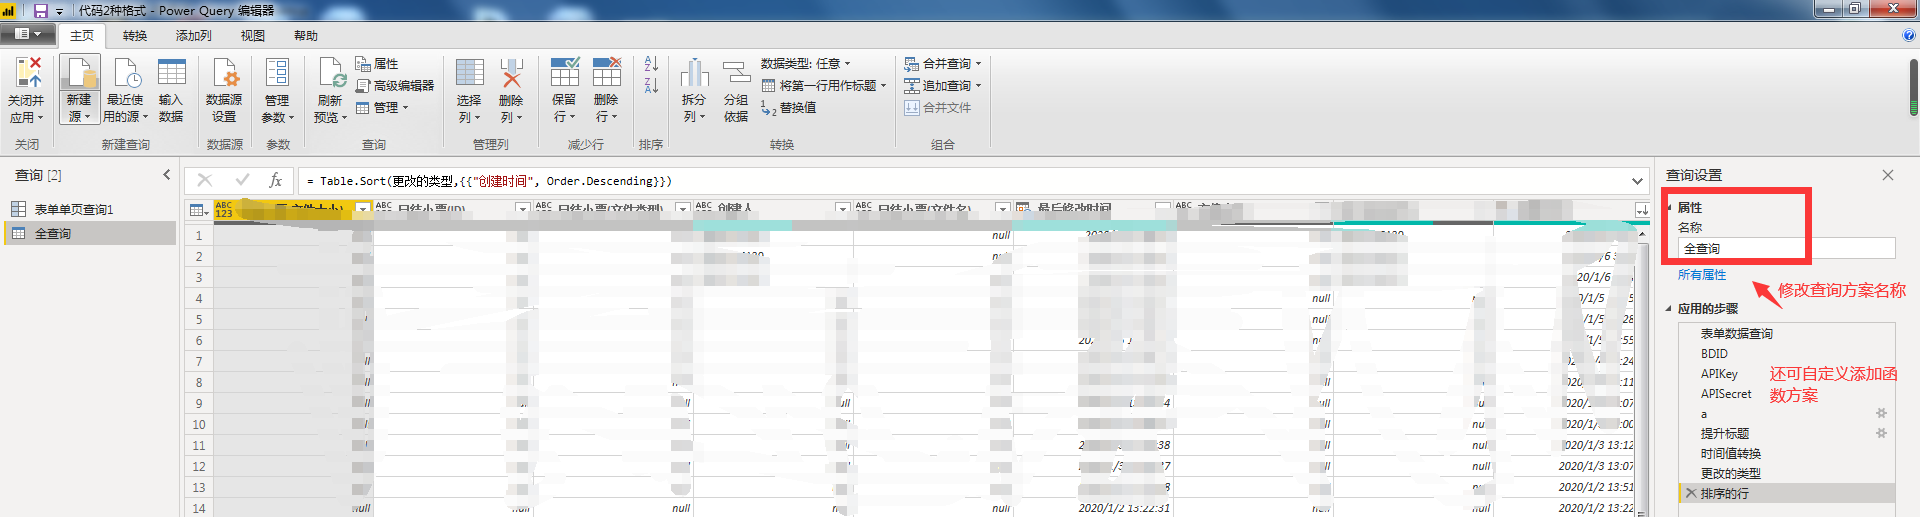Expand the formula bar with the chevron
The height and width of the screenshot is (517, 1920).
1637,181
